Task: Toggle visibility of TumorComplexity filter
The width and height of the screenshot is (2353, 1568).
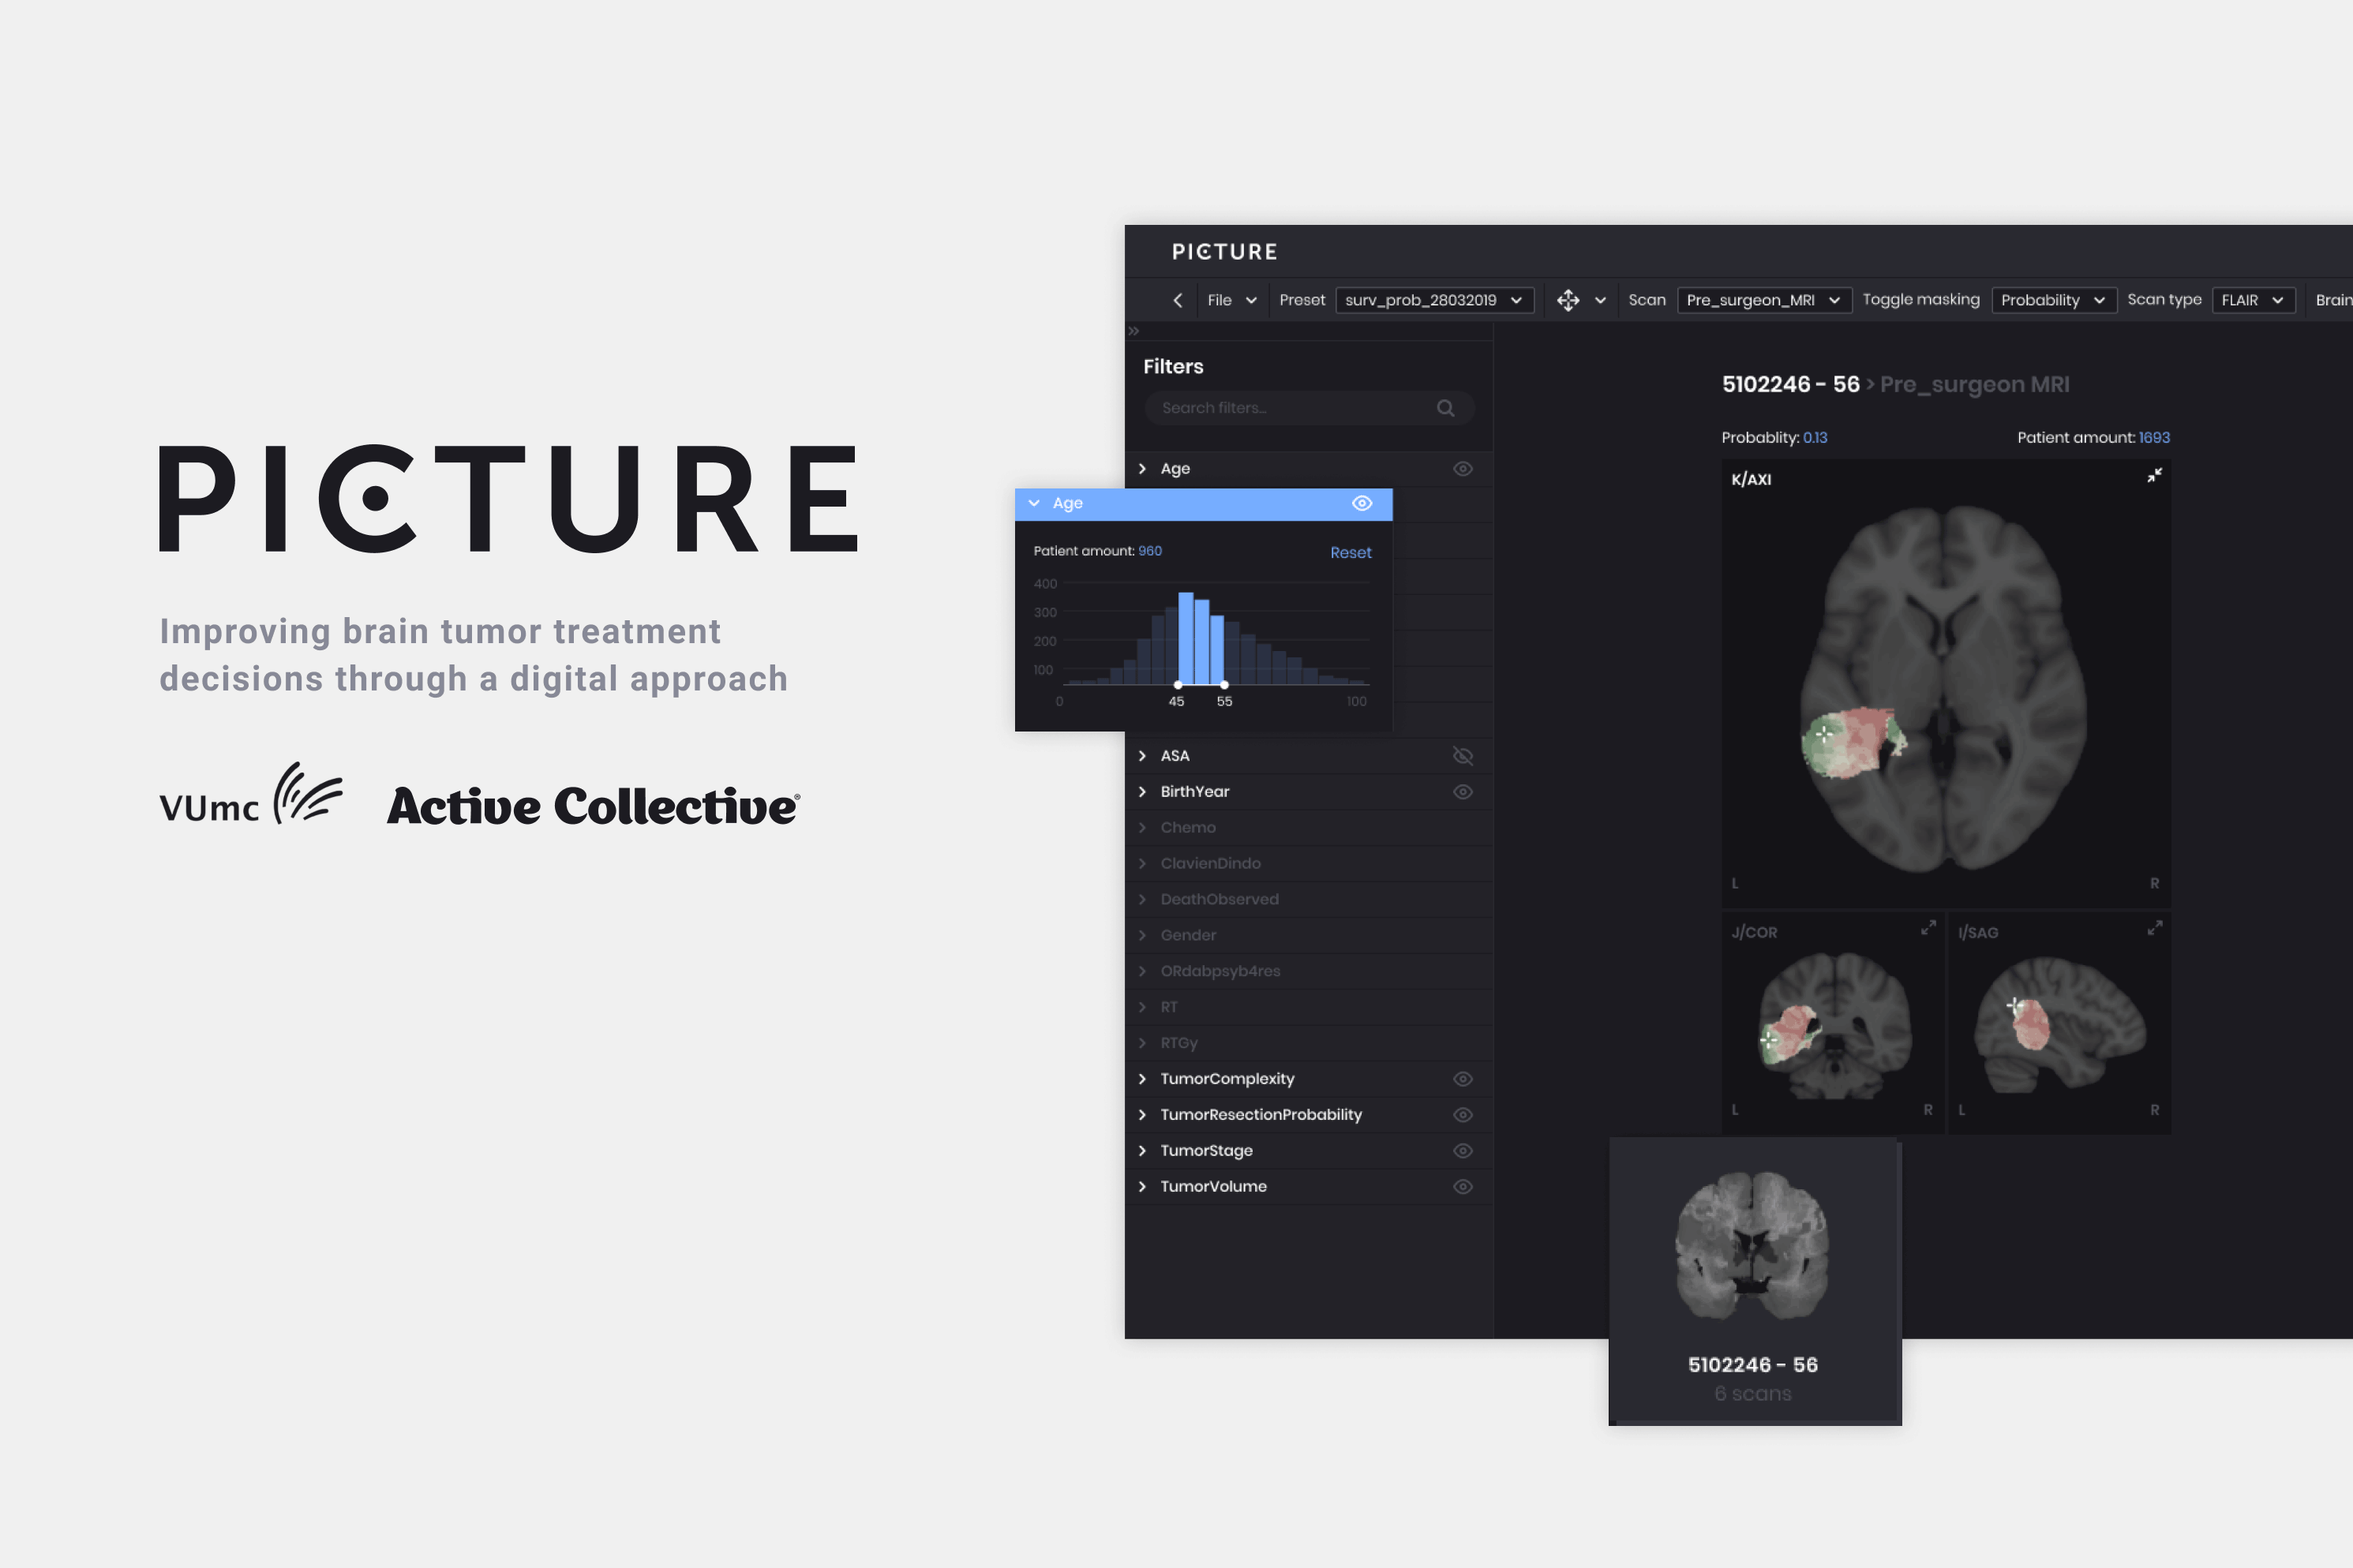Action: (x=1462, y=1079)
